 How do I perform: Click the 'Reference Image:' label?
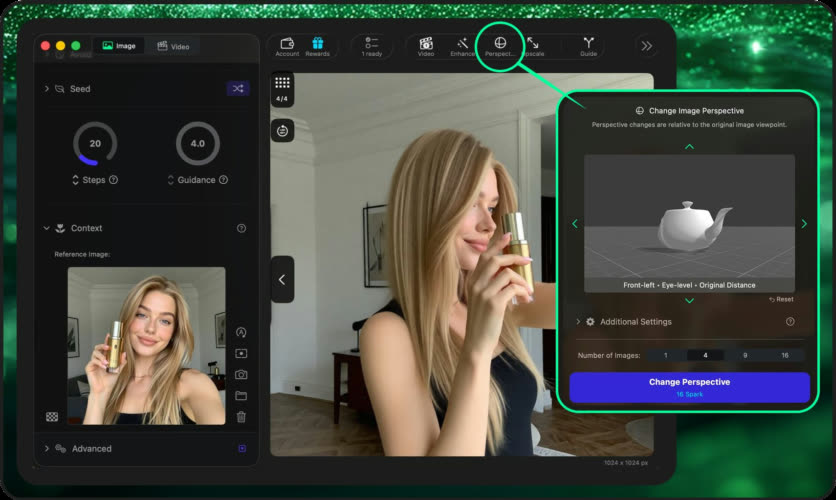(x=82, y=254)
